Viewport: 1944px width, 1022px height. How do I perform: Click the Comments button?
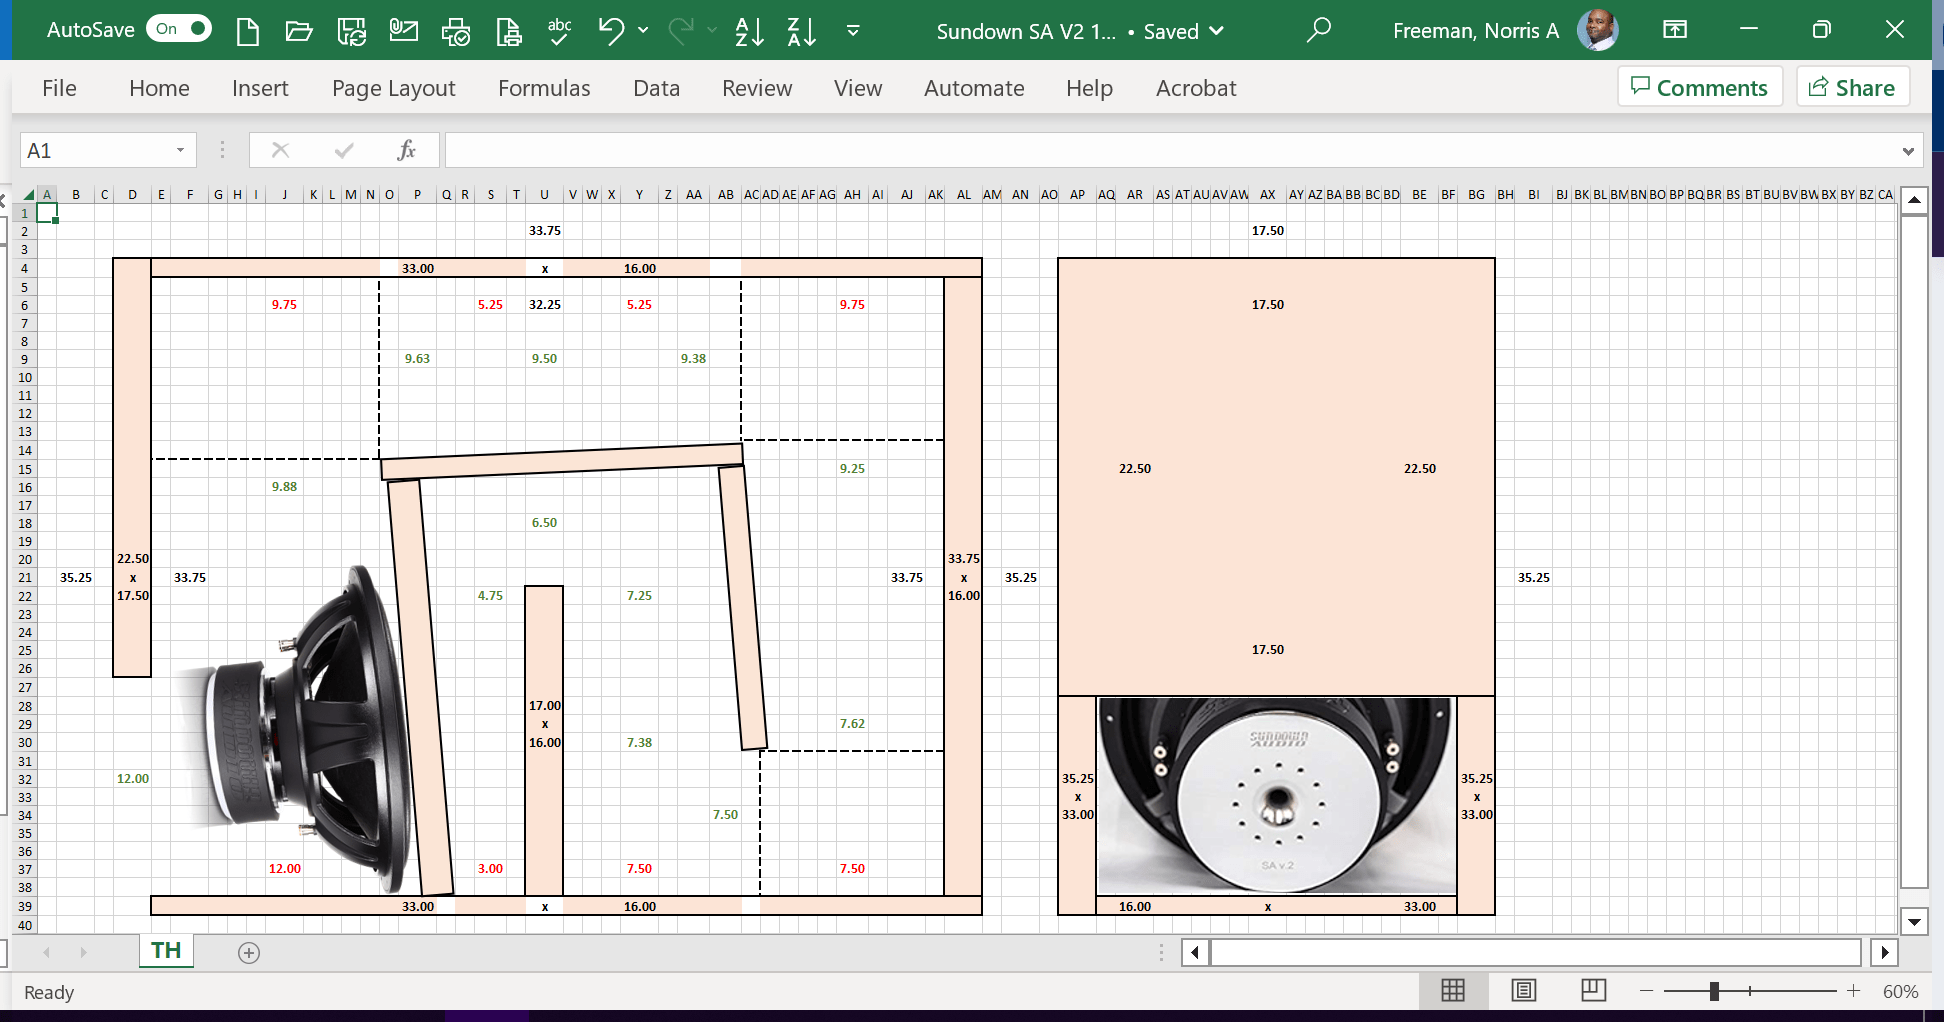pos(1700,87)
